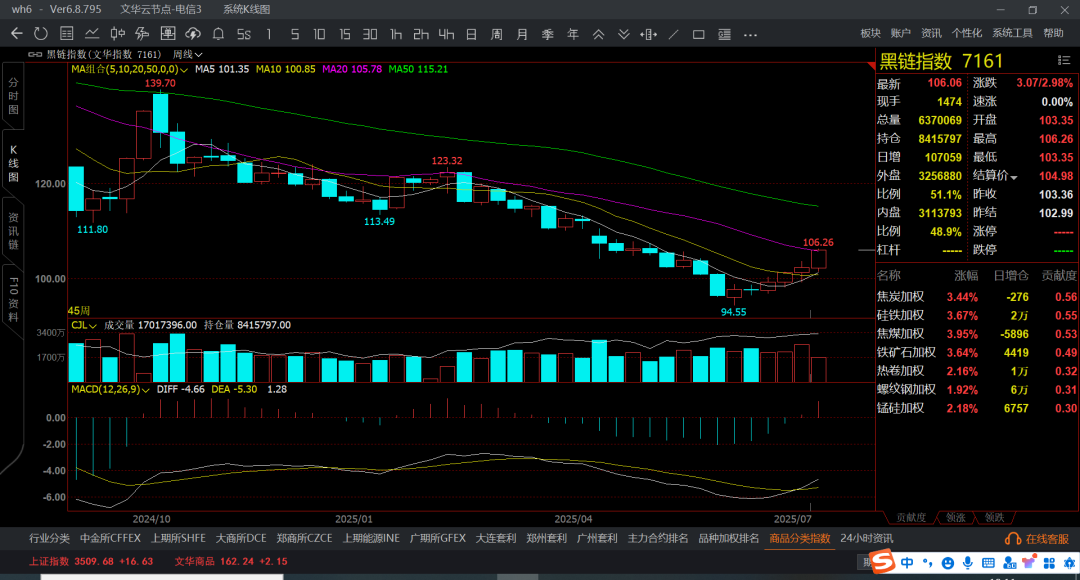Select the 领跌 tab
Viewport: 1080px width, 580px height.
pyautogui.click(x=994, y=517)
